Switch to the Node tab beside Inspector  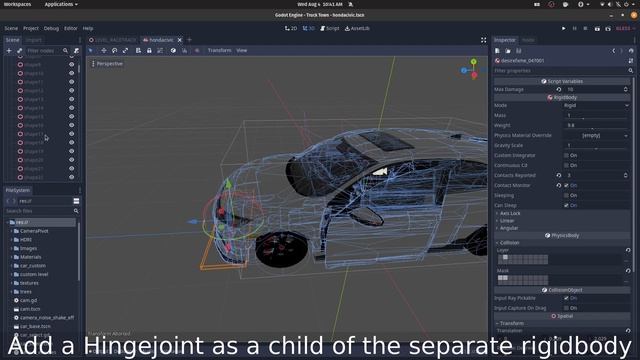[x=528, y=40]
